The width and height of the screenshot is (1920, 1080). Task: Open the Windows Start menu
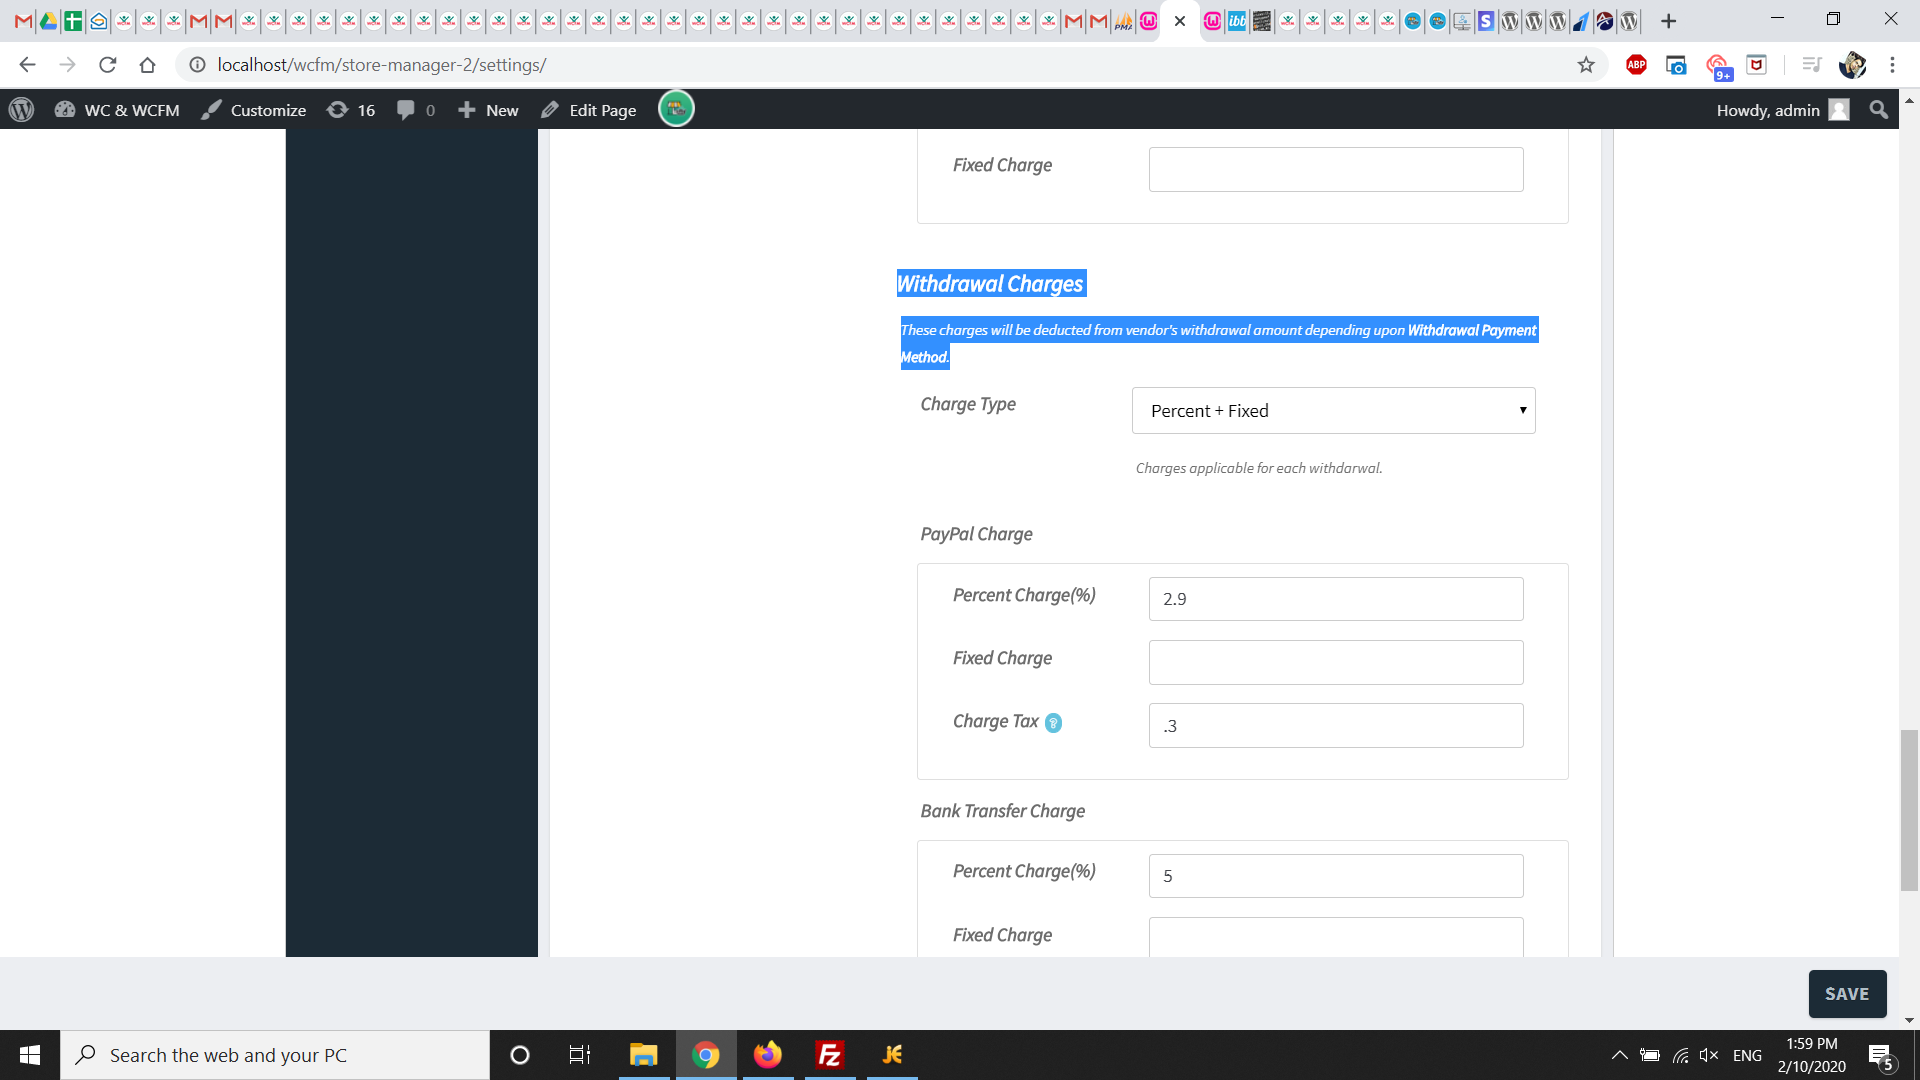30,1055
